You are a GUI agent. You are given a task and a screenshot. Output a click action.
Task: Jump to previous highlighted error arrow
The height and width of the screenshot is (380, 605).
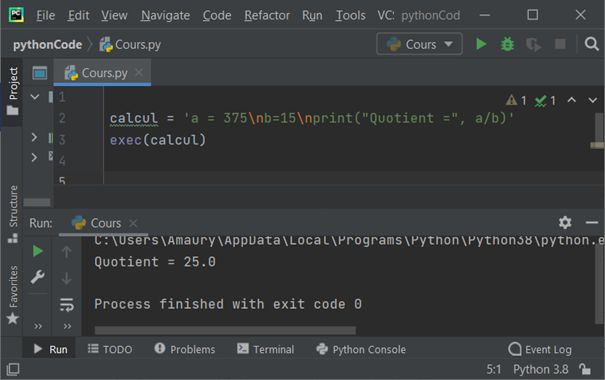(x=572, y=100)
